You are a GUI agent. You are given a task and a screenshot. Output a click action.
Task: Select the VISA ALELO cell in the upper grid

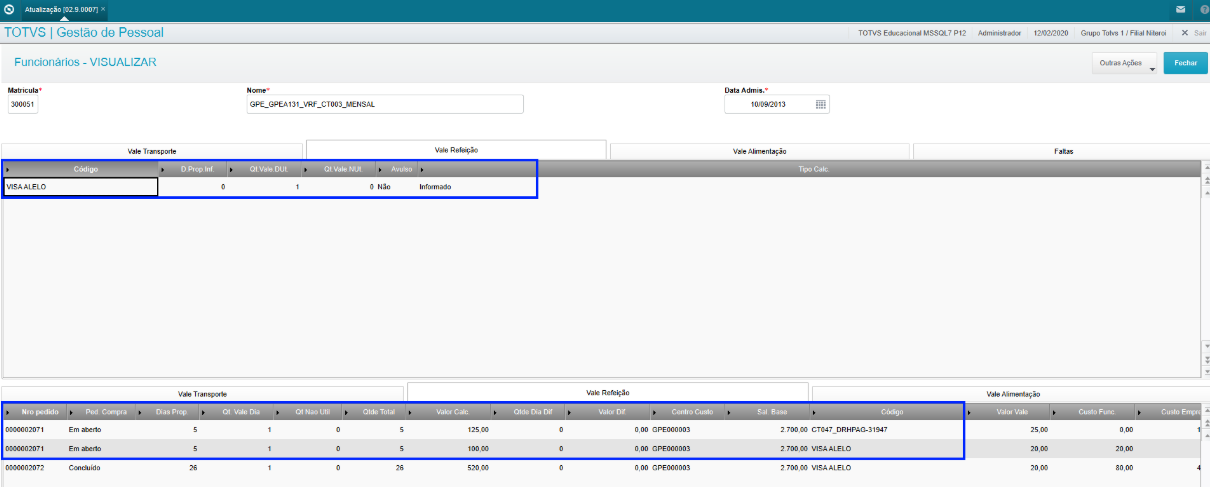80,186
